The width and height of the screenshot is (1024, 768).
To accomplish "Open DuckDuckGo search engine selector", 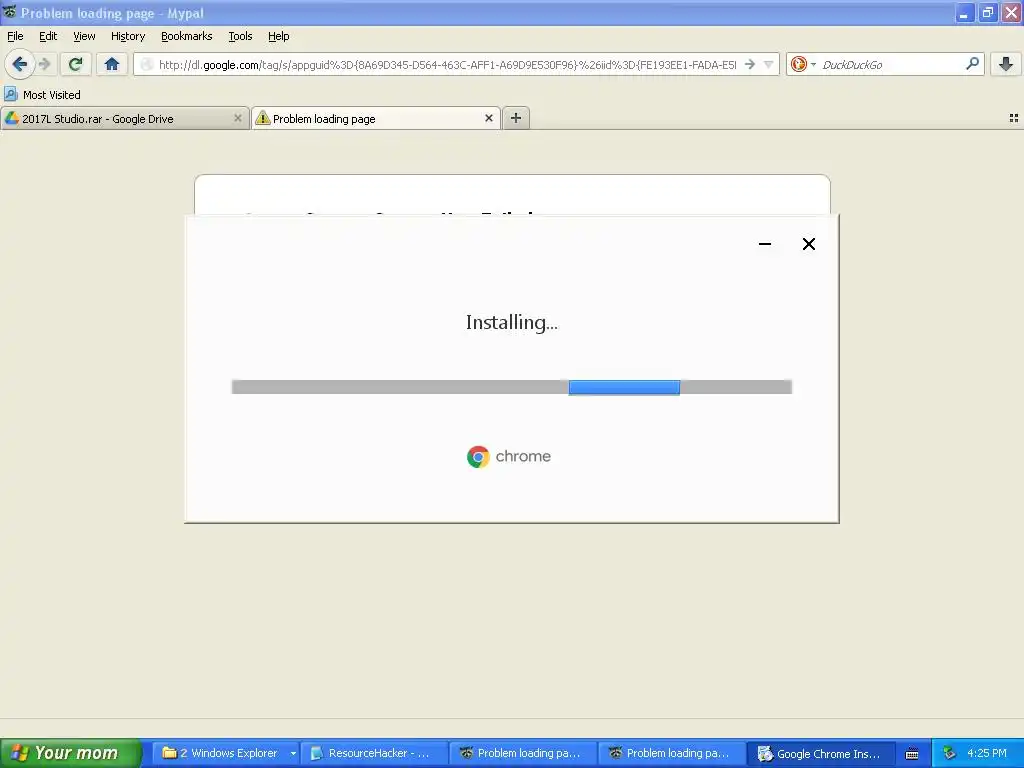I will (803, 64).
